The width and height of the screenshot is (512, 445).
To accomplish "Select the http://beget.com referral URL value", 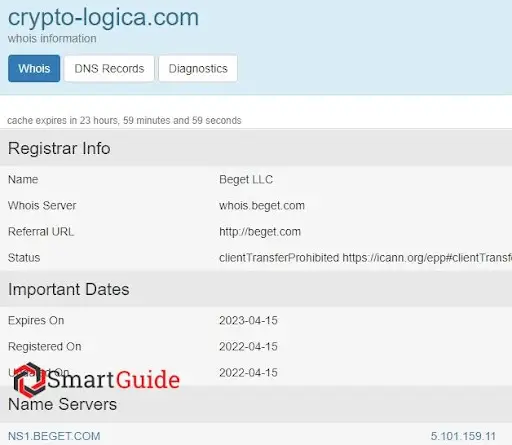I will 260,231.
